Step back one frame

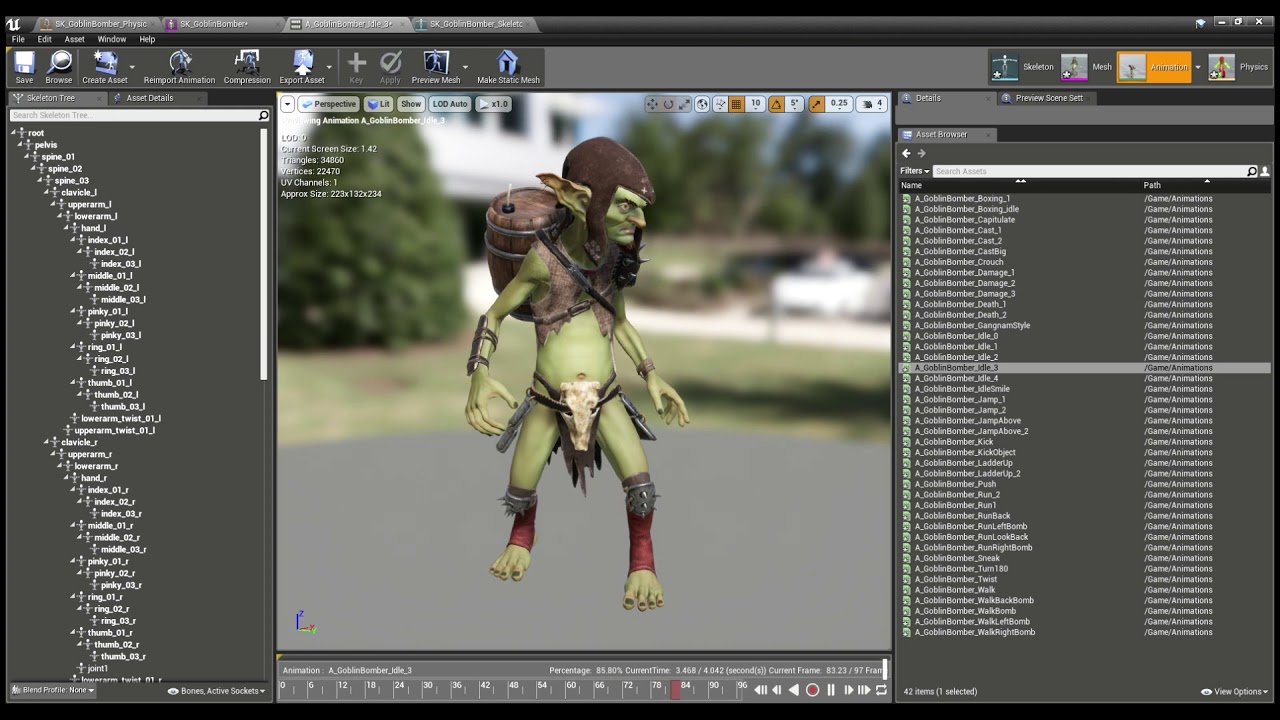pos(777,690)
